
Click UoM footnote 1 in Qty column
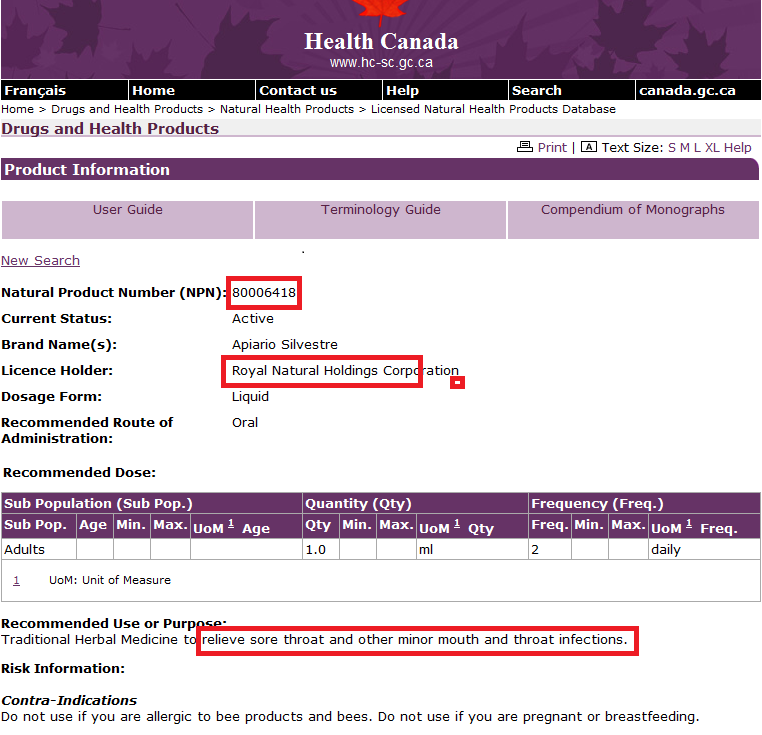[x=457, y=524]
